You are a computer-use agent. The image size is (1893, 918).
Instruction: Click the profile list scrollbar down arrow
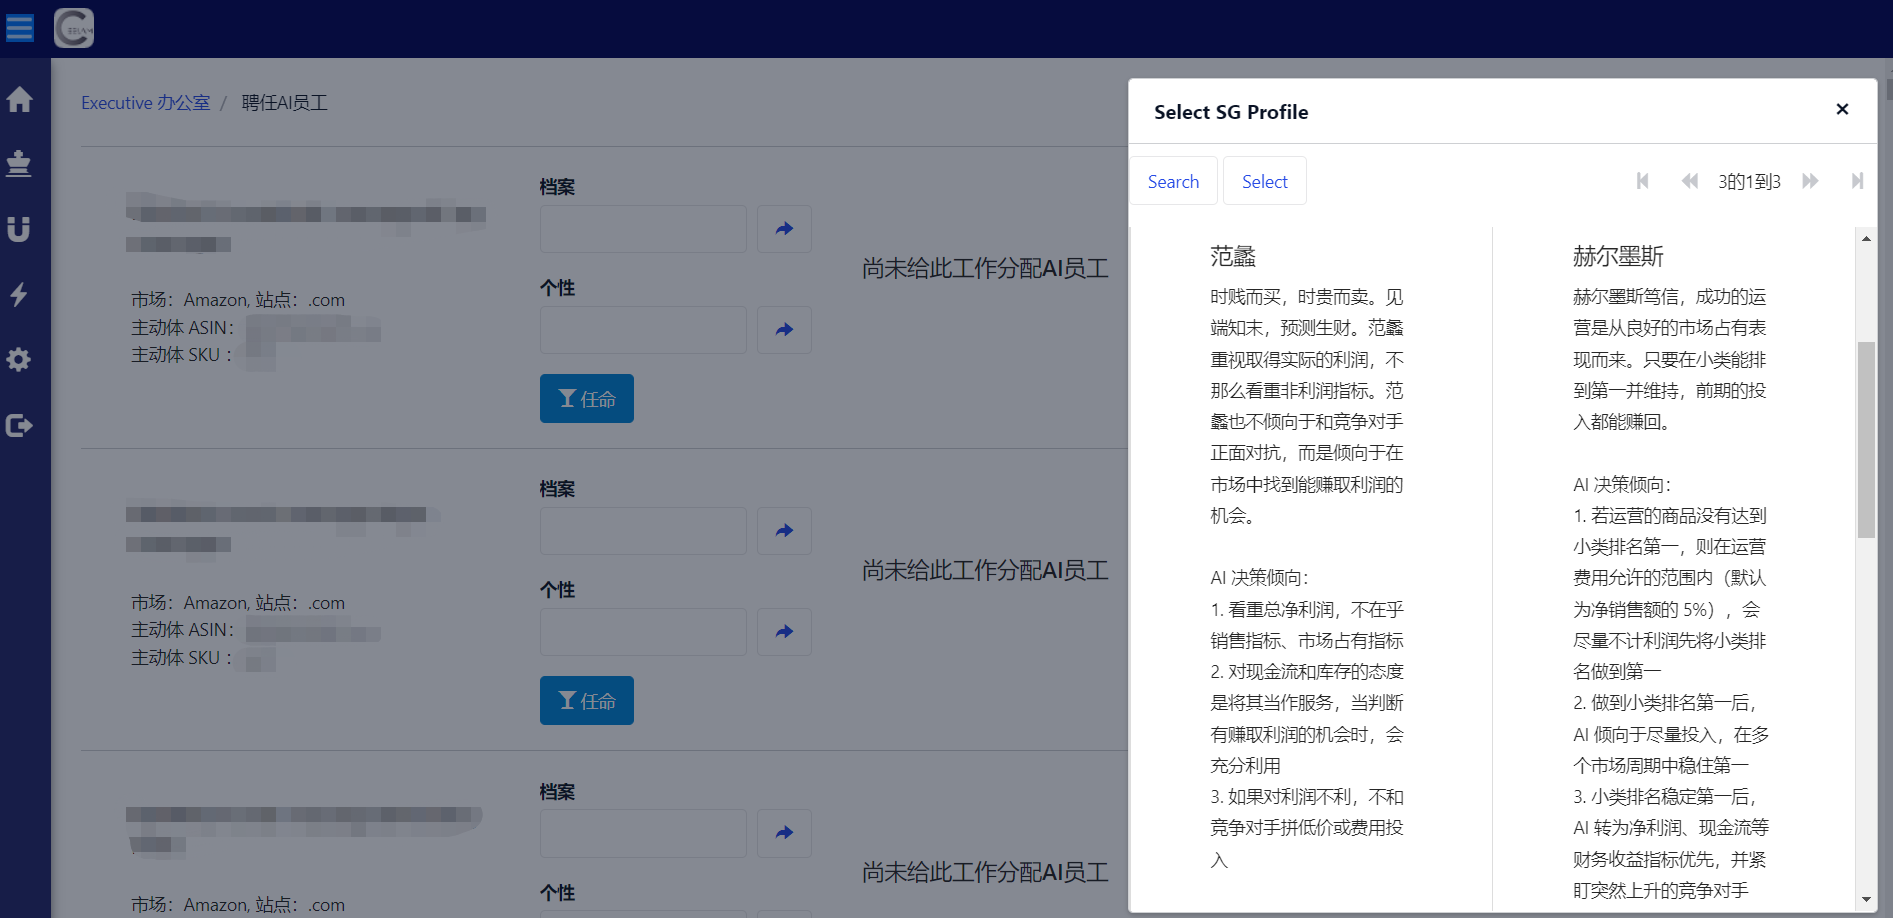tap(1866, 900)
